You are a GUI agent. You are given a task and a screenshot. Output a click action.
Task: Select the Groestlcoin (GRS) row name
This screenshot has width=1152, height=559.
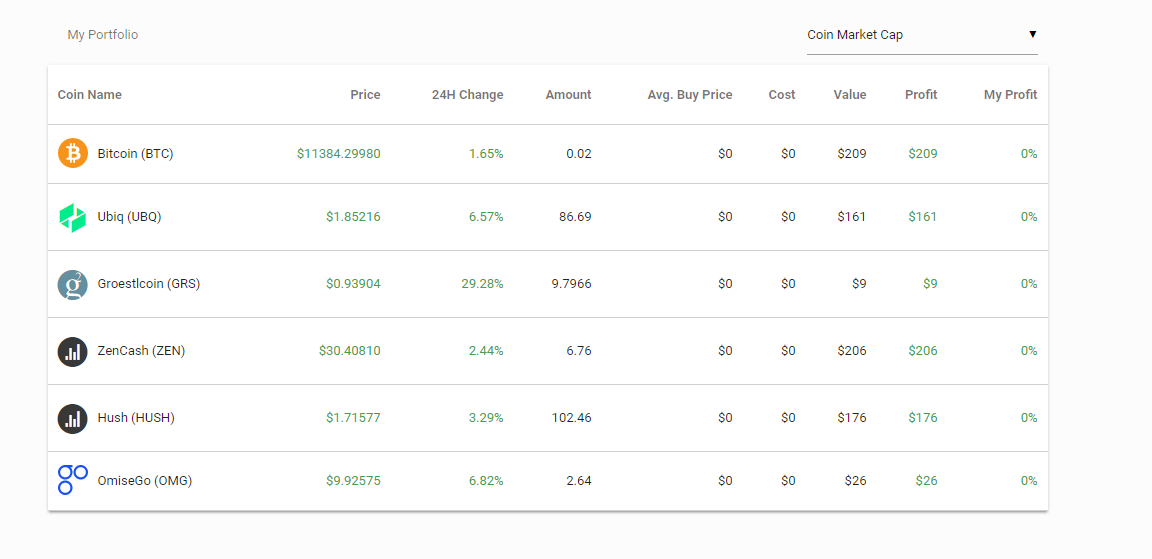(x=148, y=284)
